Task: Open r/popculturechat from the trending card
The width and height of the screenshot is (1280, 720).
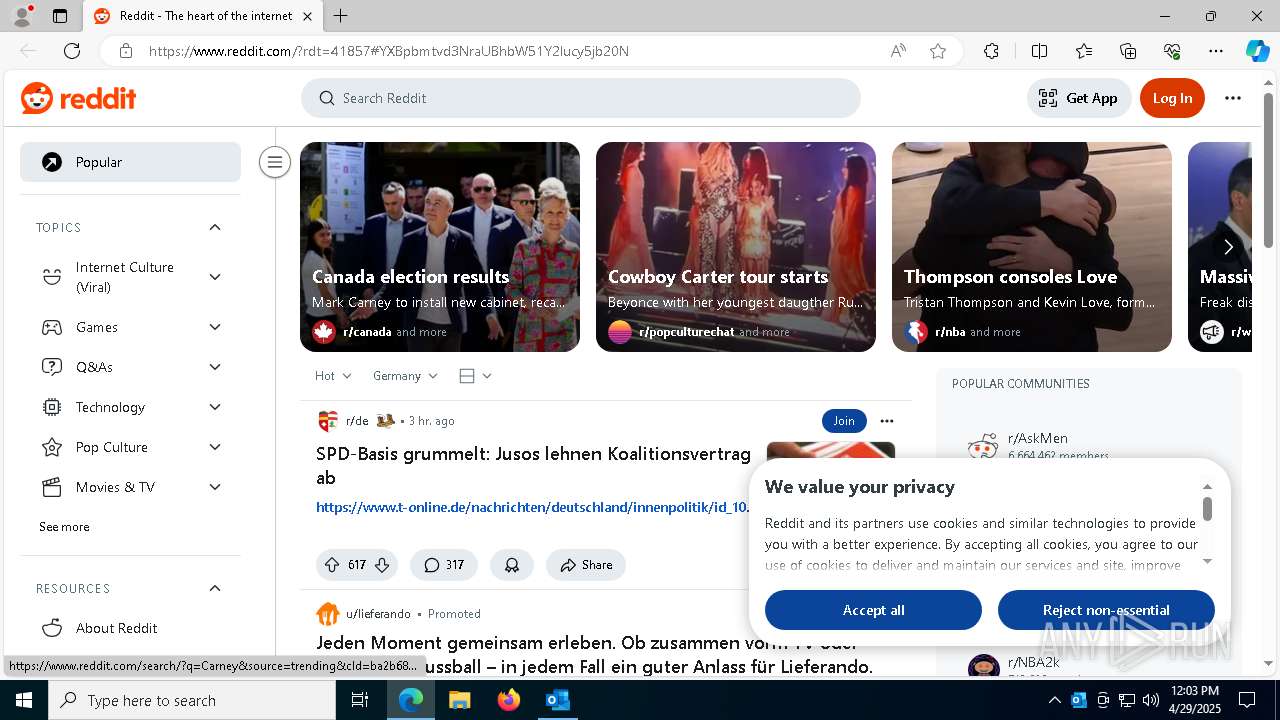Action: point(686,332)
